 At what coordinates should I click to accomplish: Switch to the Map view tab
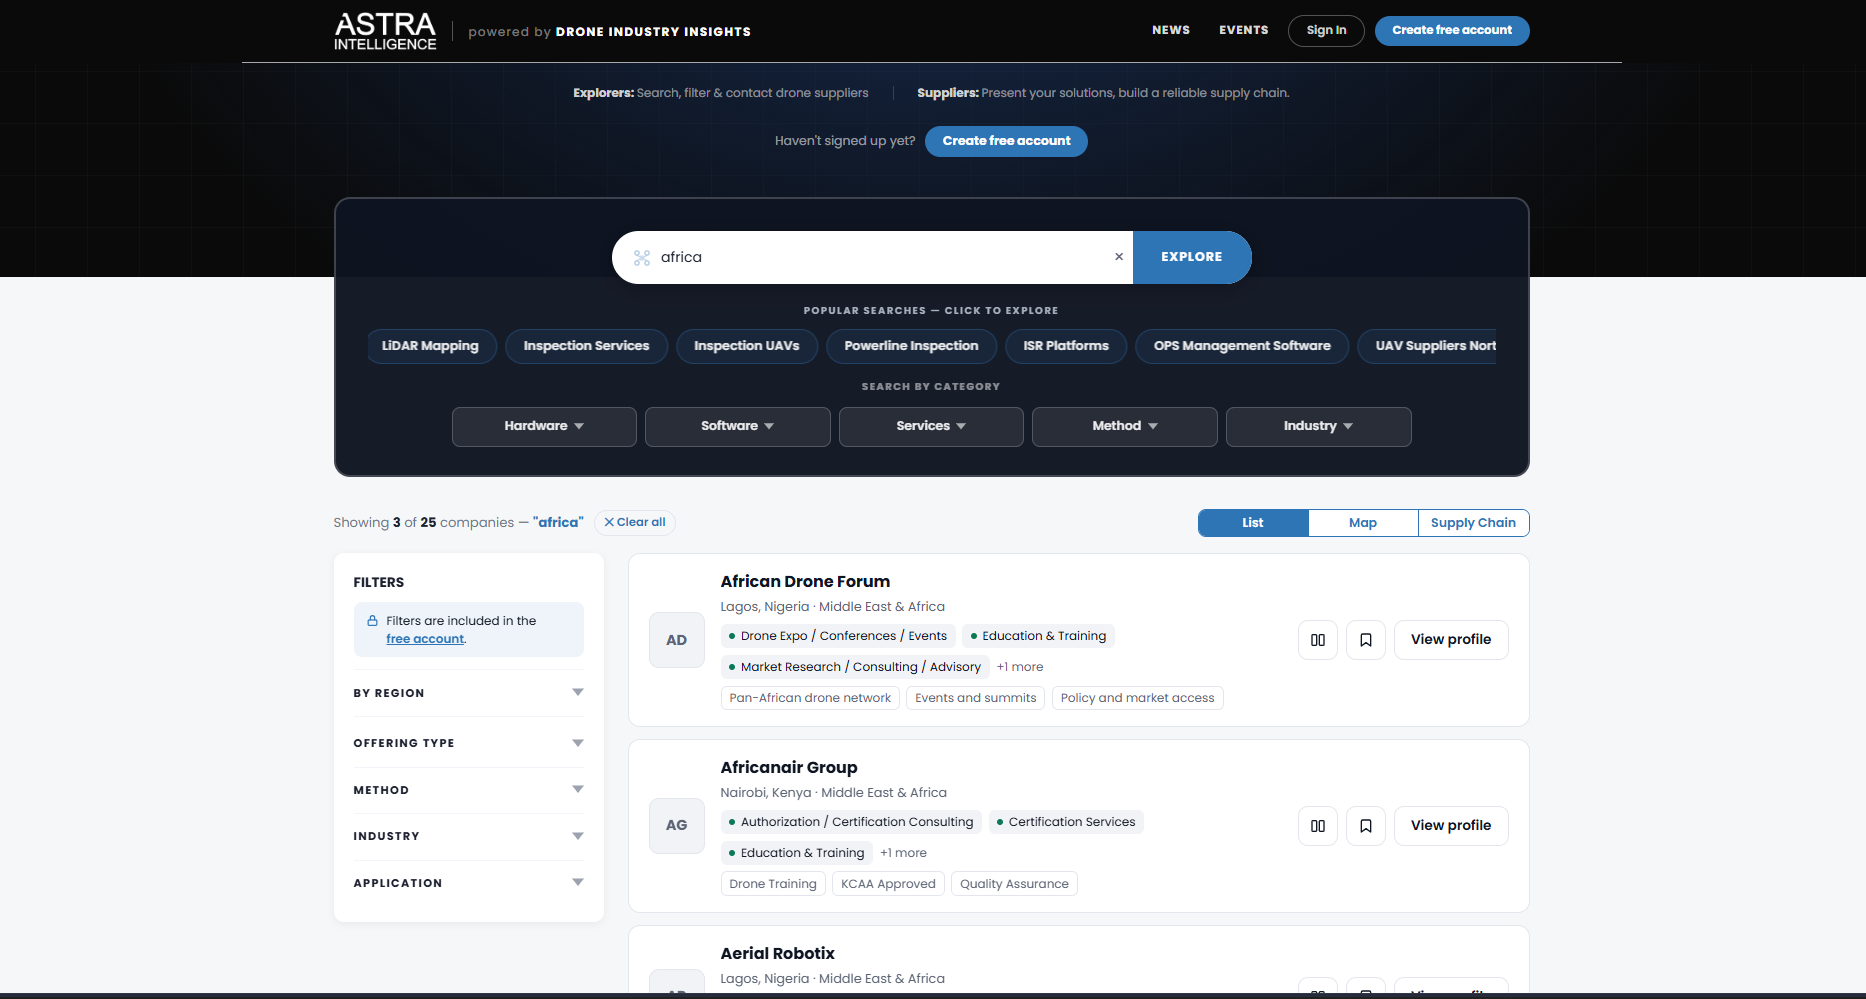pos(1363,523)
